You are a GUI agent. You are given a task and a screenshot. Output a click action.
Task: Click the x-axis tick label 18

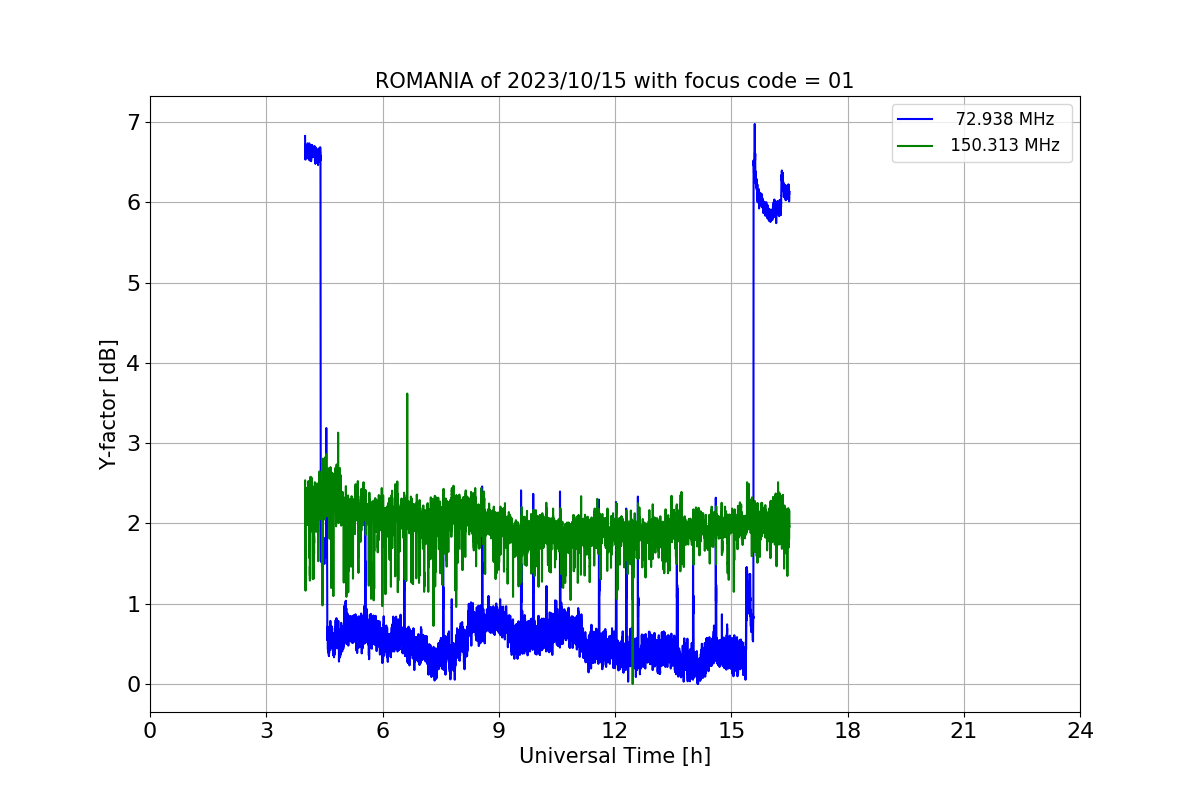click(x=847, y=731)
